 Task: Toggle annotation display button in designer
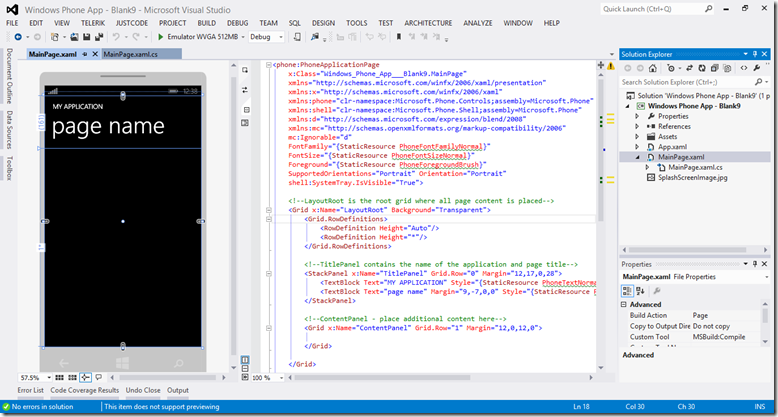pyautogui.click(x=98, y=378)
